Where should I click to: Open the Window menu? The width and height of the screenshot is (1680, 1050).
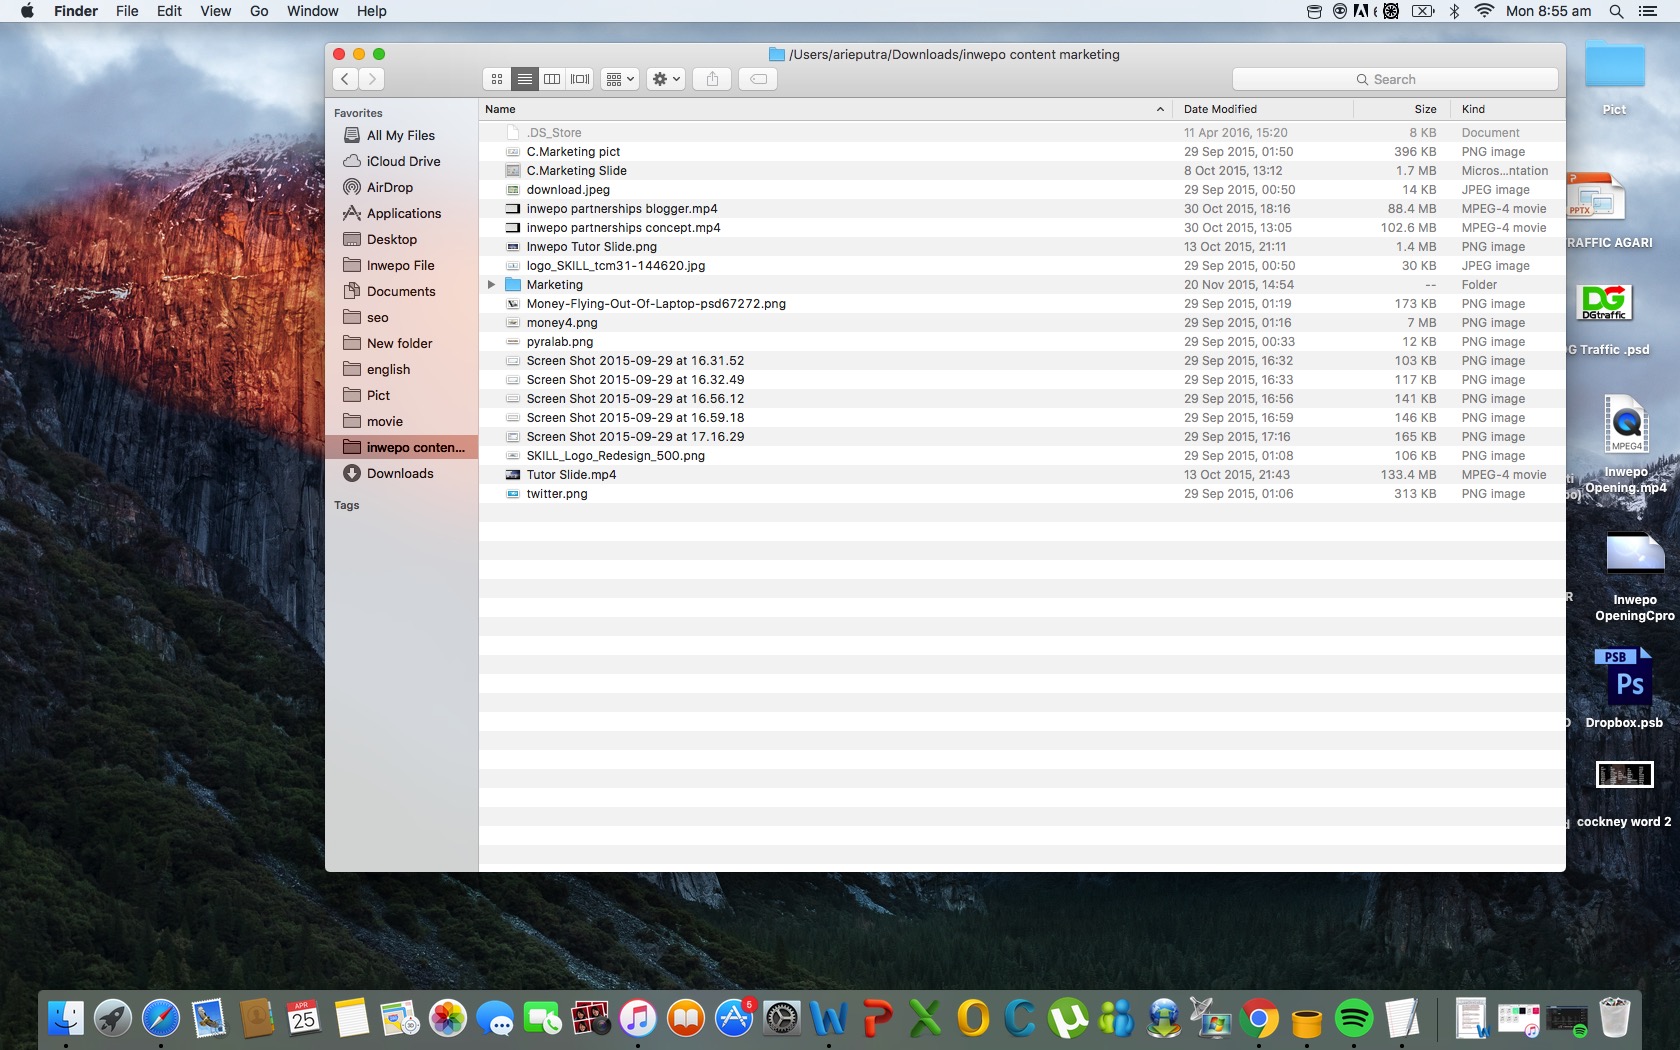click(312, 11)
